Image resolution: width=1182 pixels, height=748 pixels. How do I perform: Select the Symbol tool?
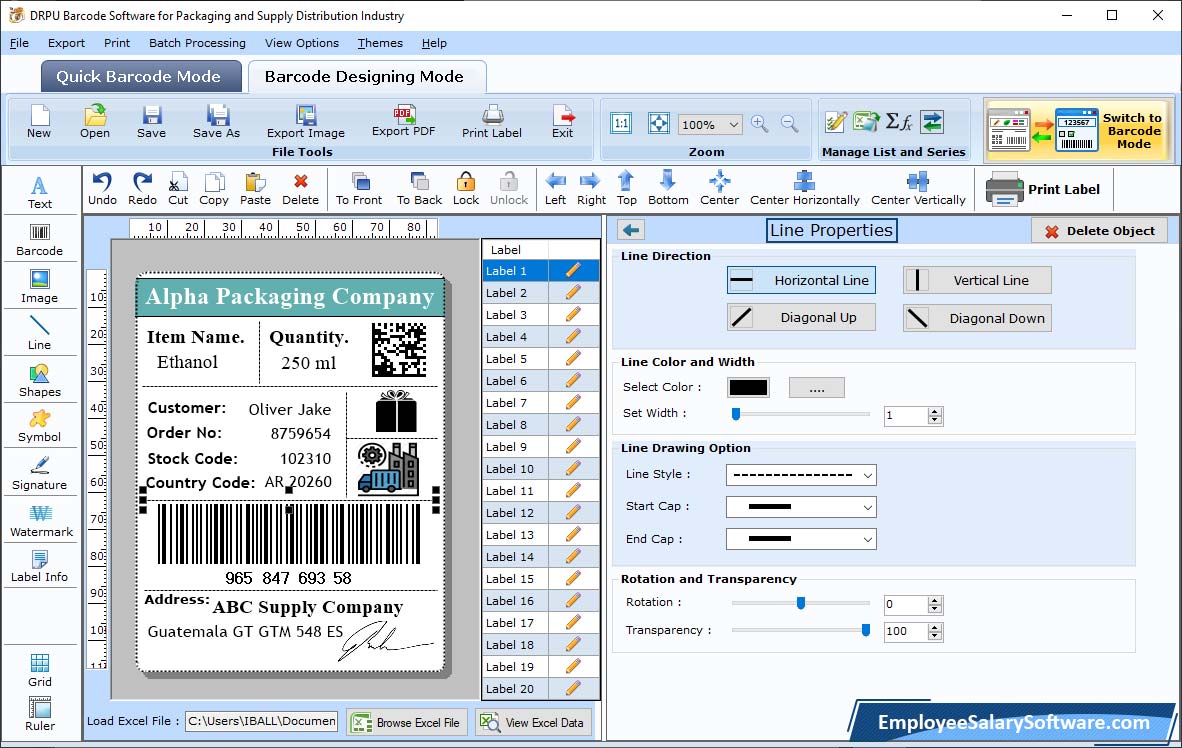click(39, 427)
